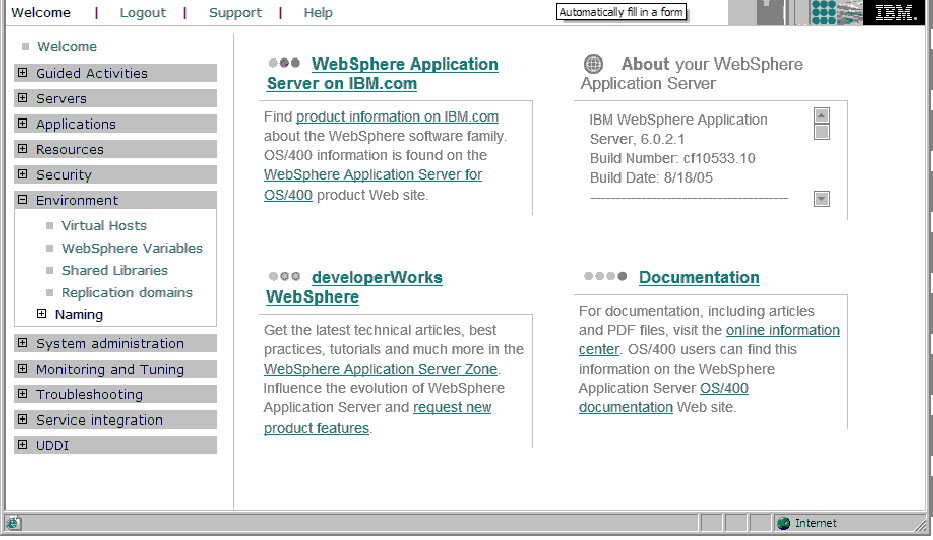The height and width of the screenshot is (540, 933).
Task: Follow product information on IBM.com link
Action: (397, 117)
